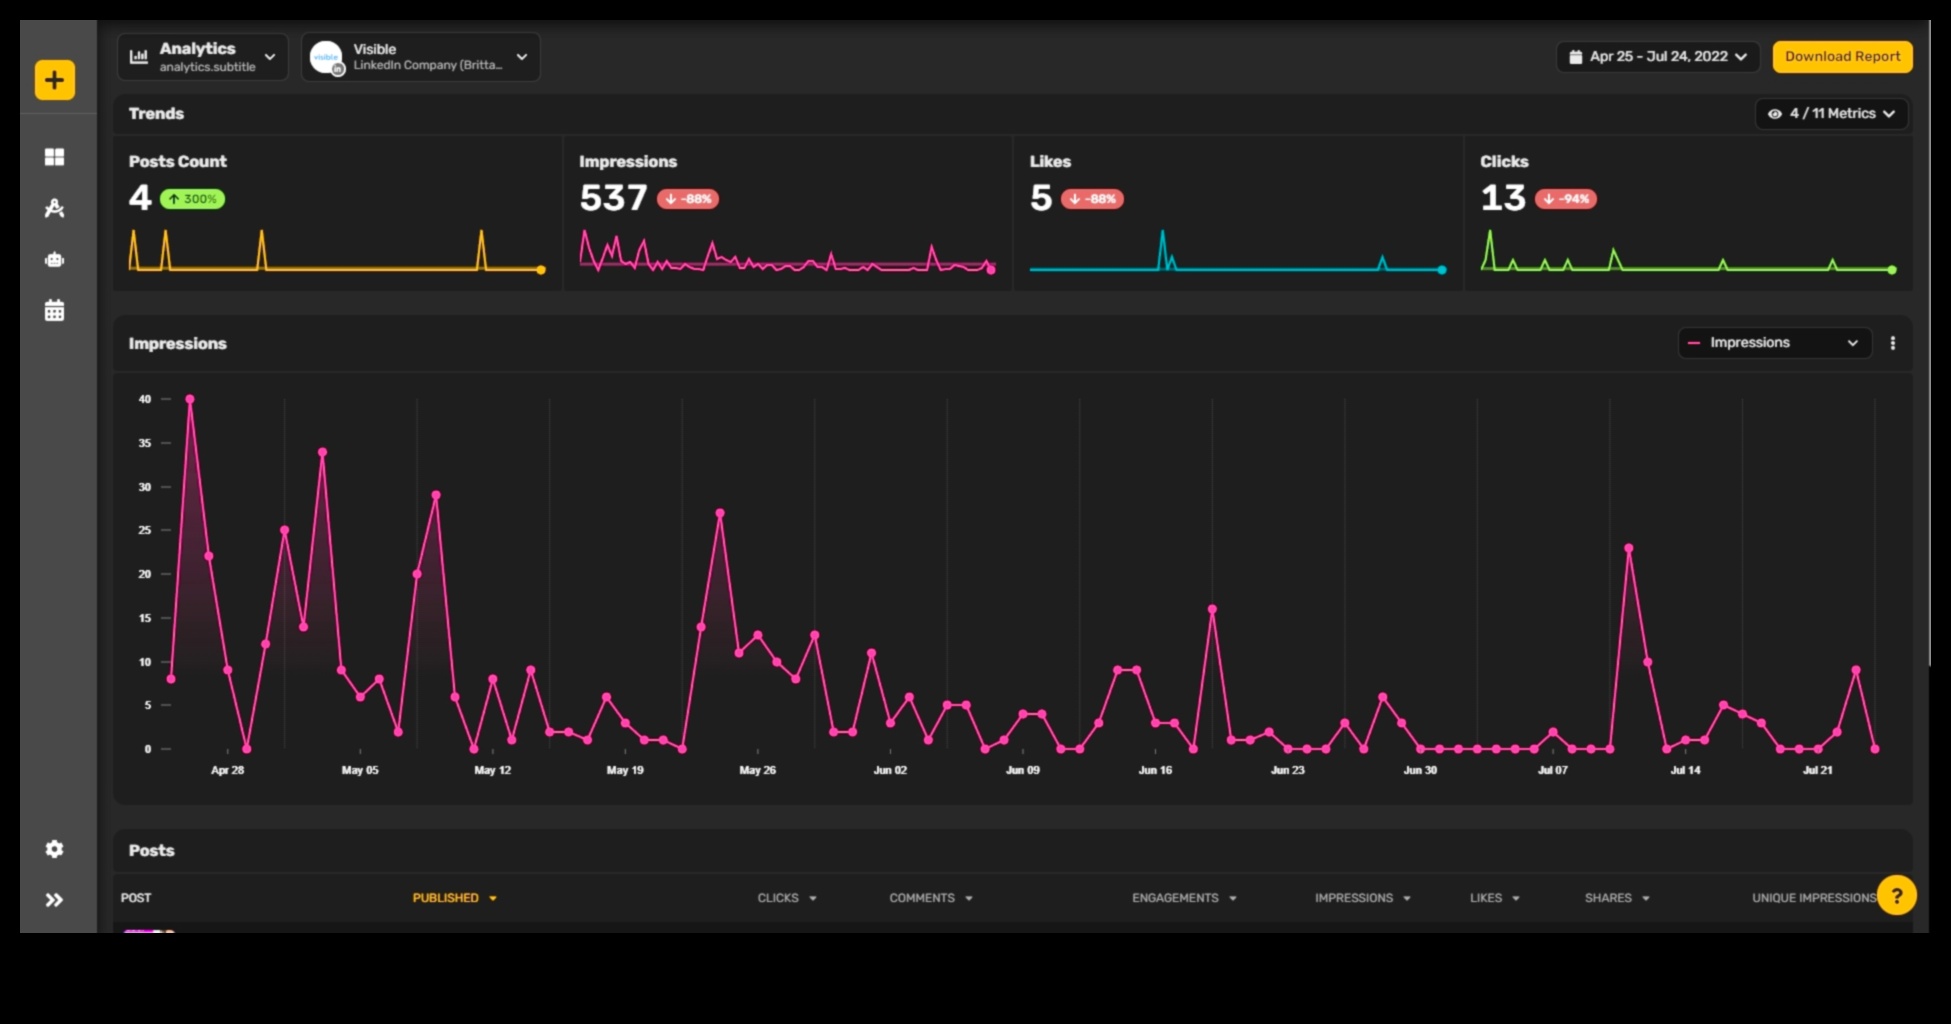1951x1024 pixels.
Task: Expand the Analytics section dropdown
Action: [x=203, y=57]
